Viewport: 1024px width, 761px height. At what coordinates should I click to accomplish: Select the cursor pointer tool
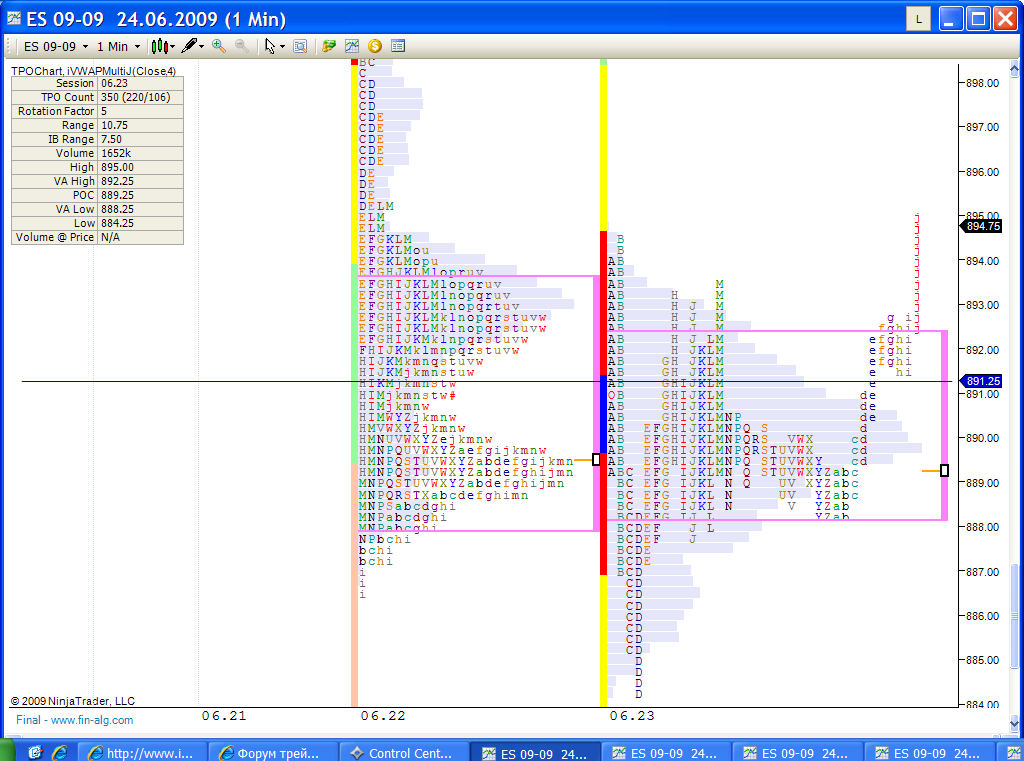[270, 46]
